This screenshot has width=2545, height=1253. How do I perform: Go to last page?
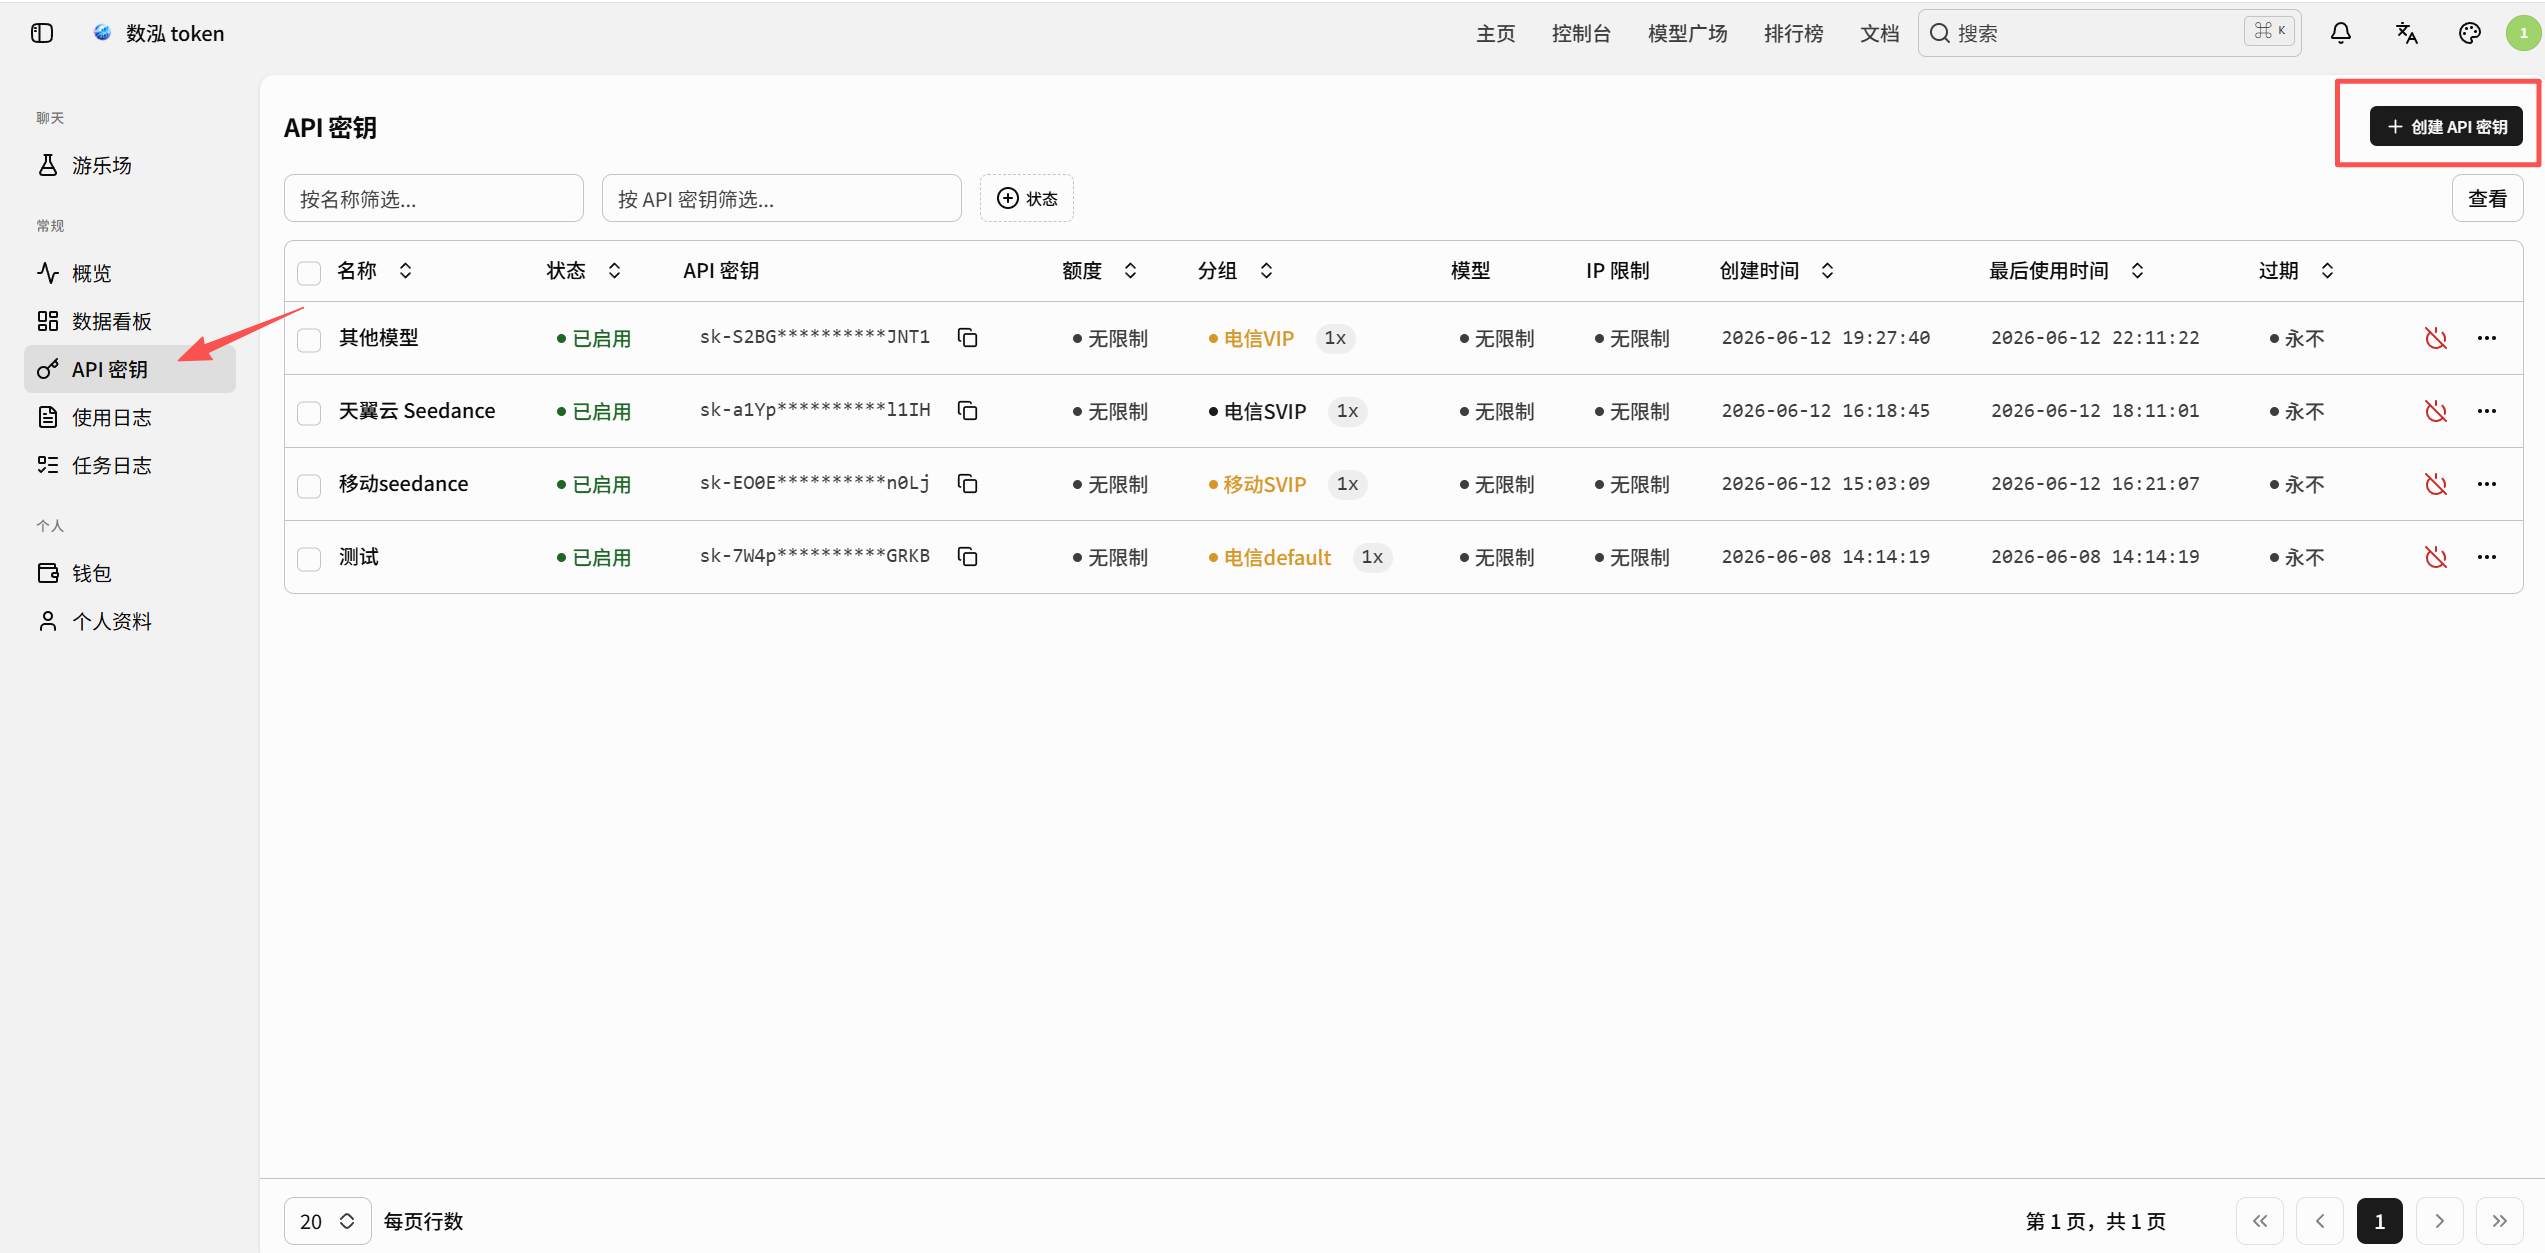(x=2500, y=1221)
